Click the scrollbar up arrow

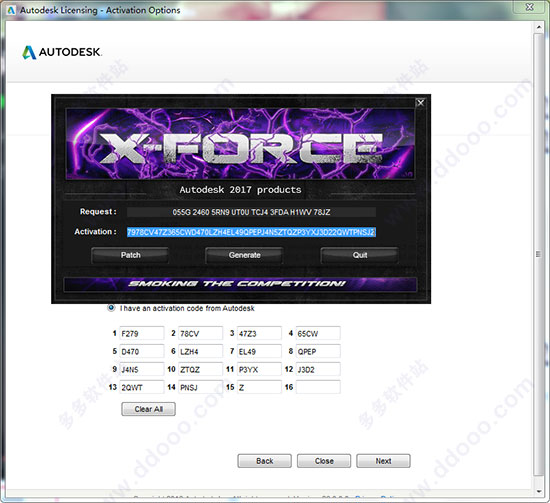[x=539, y=27]
